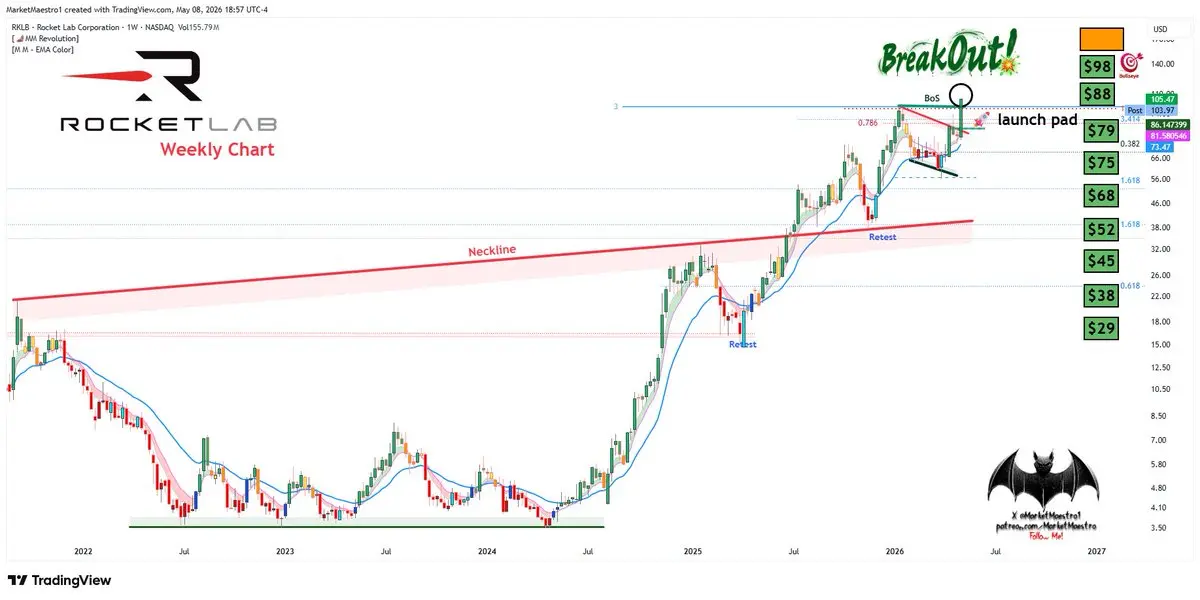
Task: Select the $38 price target box
Action: point(1101,295)
